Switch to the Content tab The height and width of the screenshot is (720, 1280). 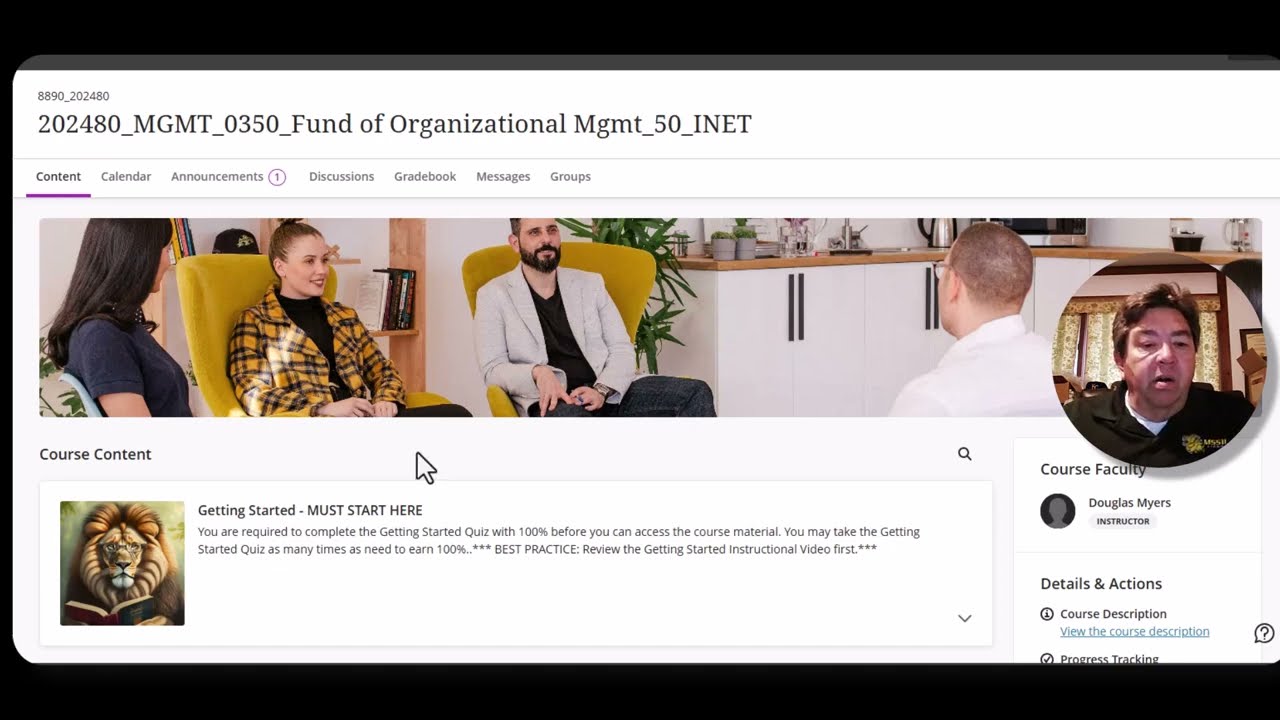coord(58,176)
